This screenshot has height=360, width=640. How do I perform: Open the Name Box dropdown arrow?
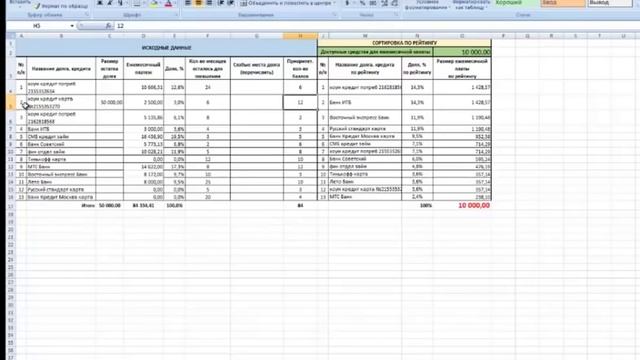[x=72, y=26]
